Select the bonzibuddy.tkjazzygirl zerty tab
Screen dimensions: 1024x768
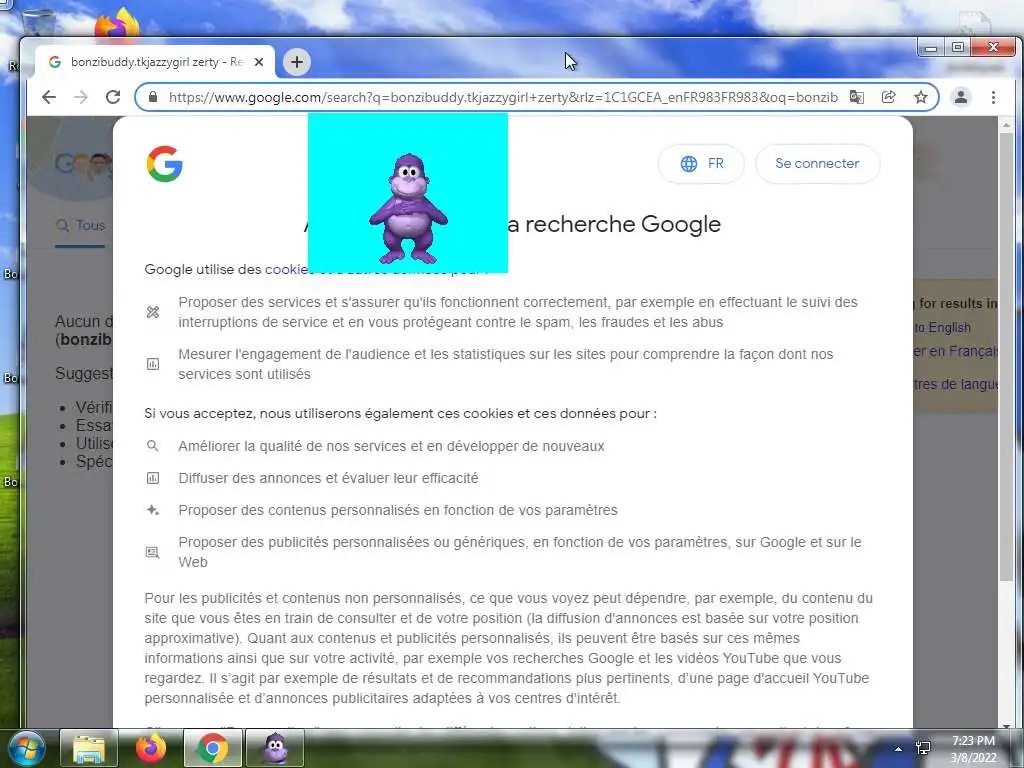(156, 62)
